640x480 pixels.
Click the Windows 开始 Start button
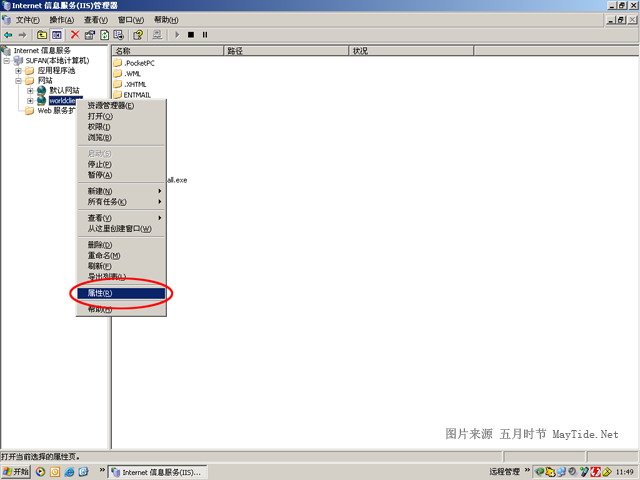pyautogui.click(x=17, y=471)
